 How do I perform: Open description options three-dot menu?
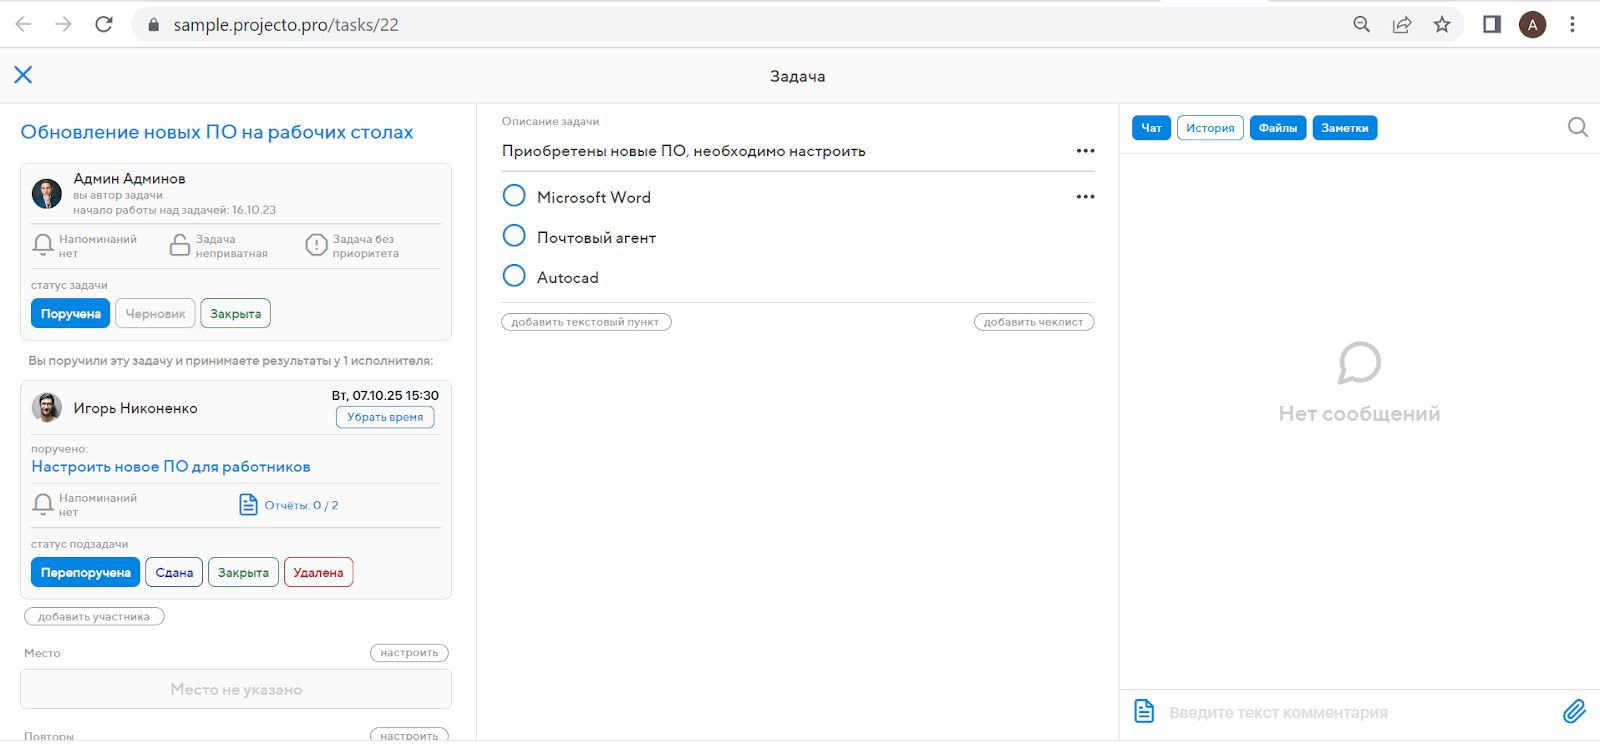click(x=1085, y=151)
